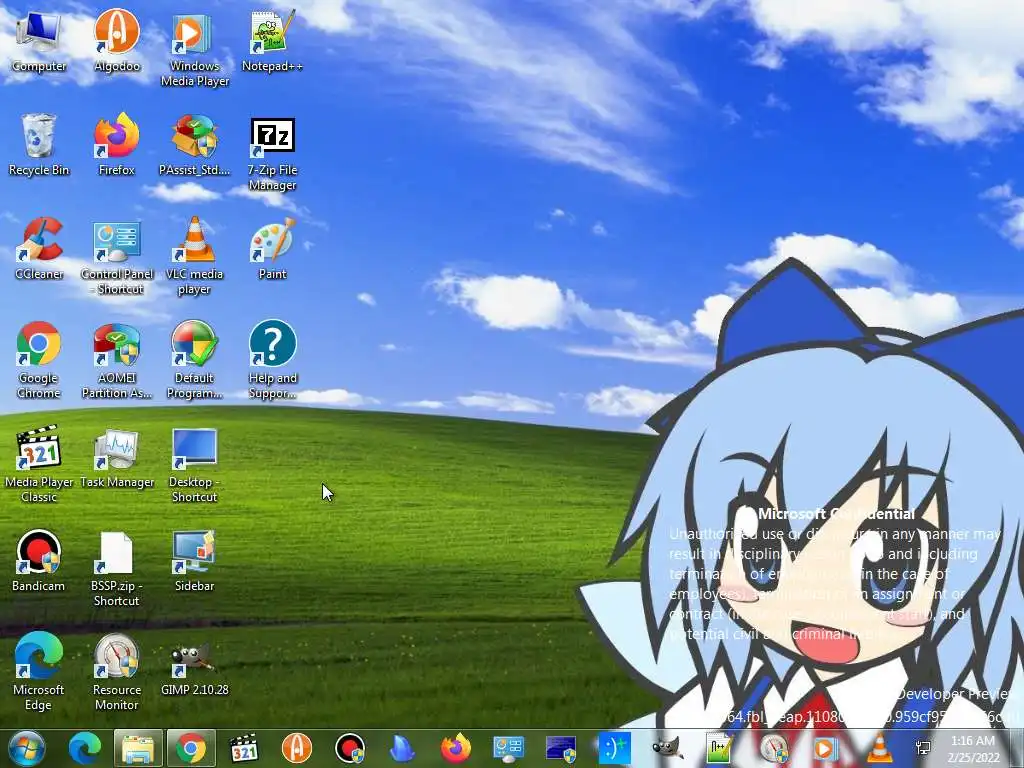The image size is (1024, 768).
Task: Open the Default Programs shortcut
Action: (195, 360)
